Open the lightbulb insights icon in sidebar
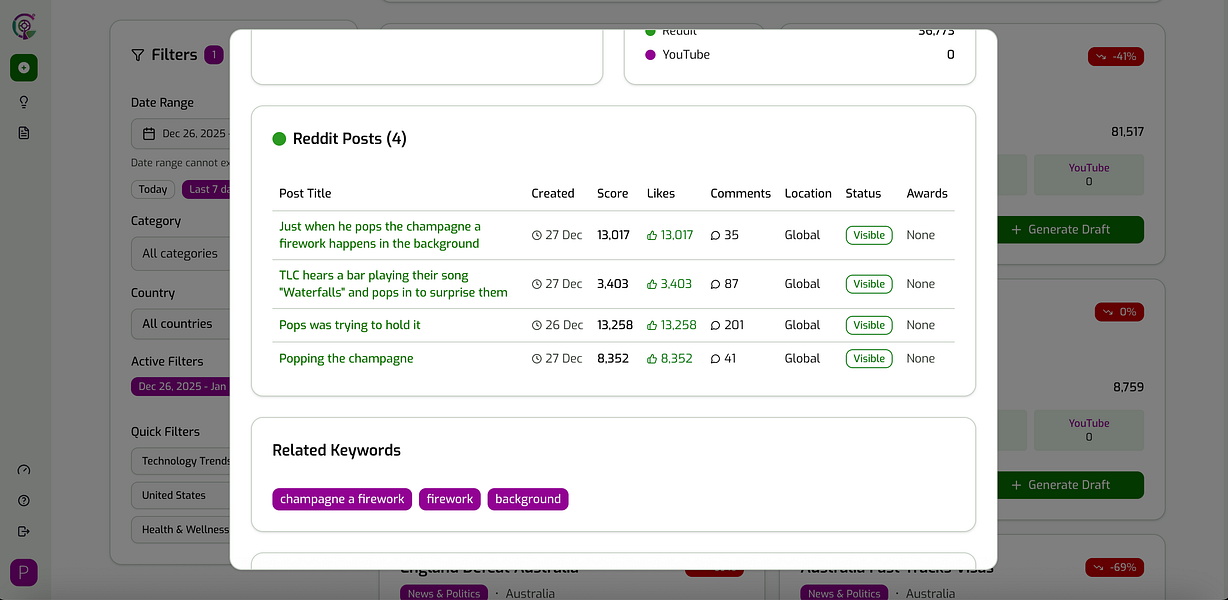Image resolution: width=1228 pixels, height=600 pixels. (x=24, y=102)
